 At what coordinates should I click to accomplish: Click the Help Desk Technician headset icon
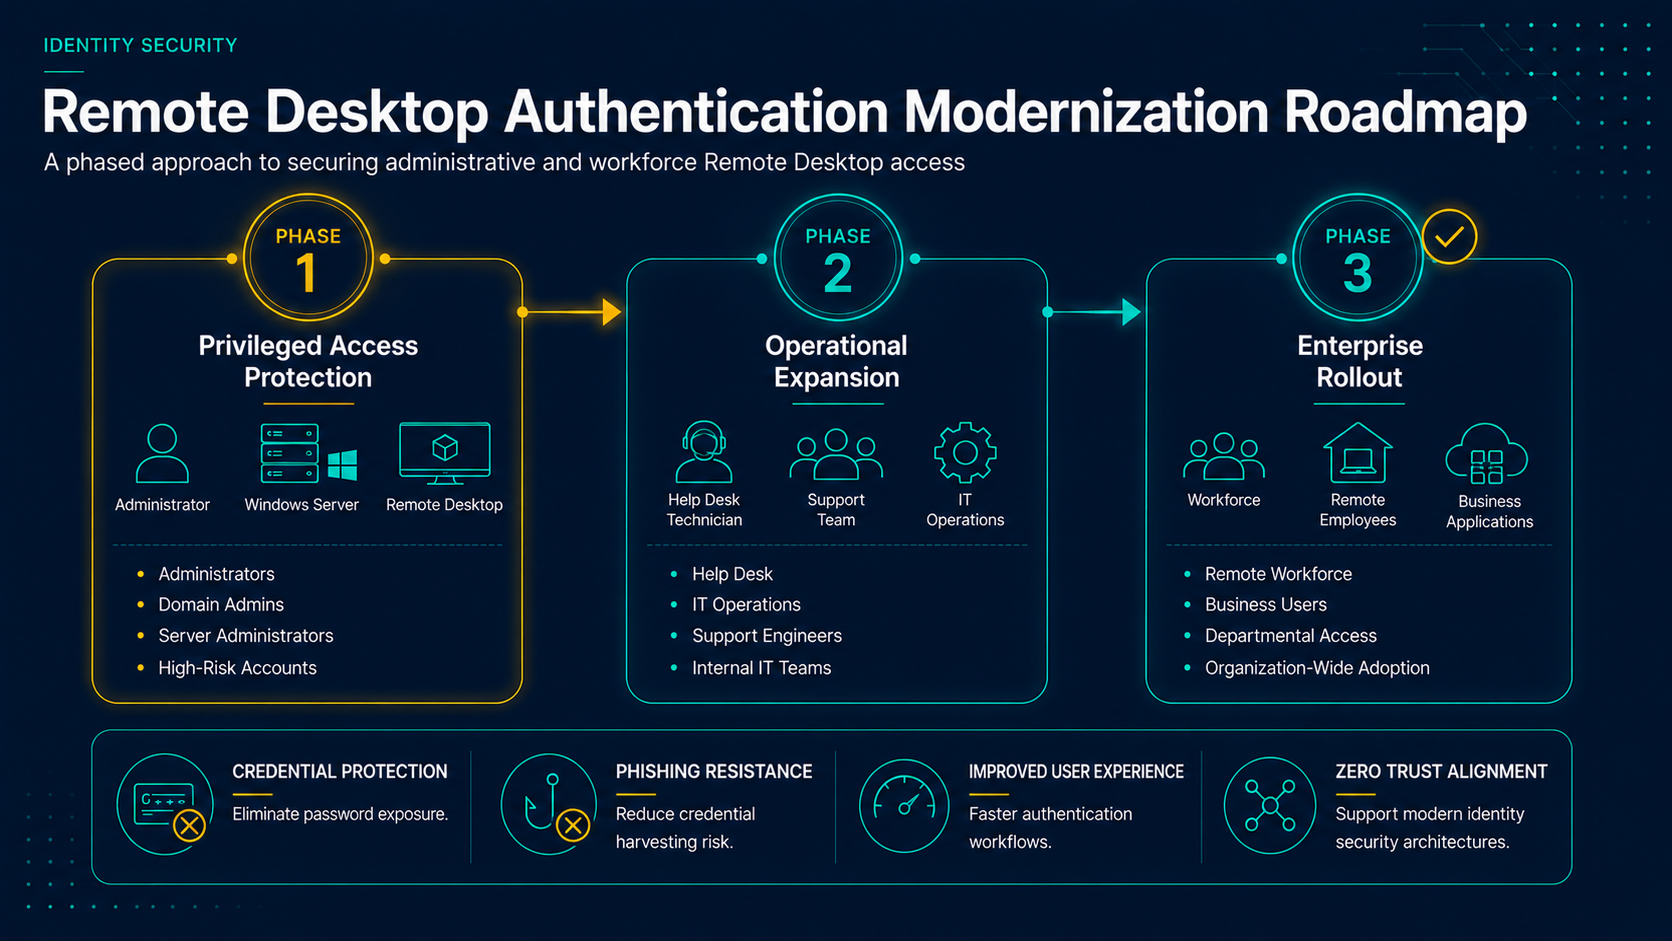tap(704, 452)
